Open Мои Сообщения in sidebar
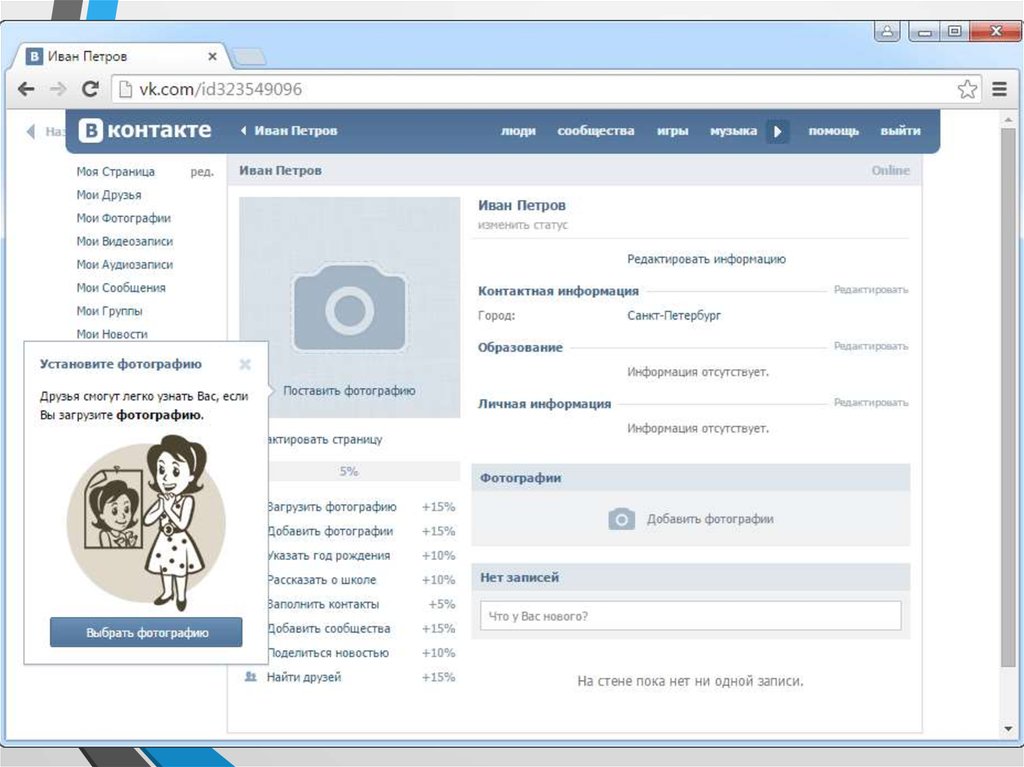Viewport: 1024px width, 767px height. [121, 287]
